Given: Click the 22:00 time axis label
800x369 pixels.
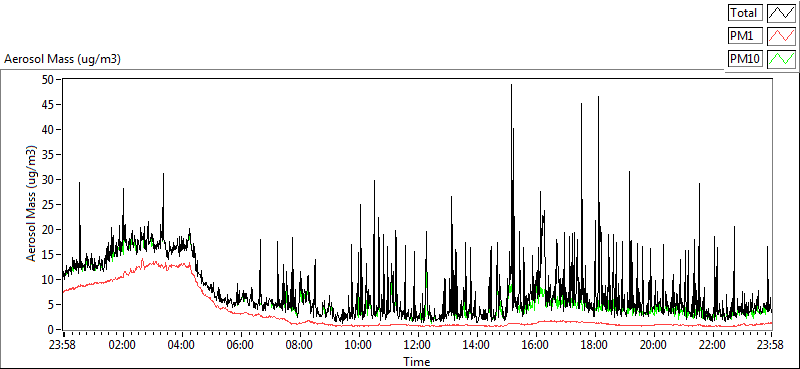Looking at the screenshot, I should 712,344.
